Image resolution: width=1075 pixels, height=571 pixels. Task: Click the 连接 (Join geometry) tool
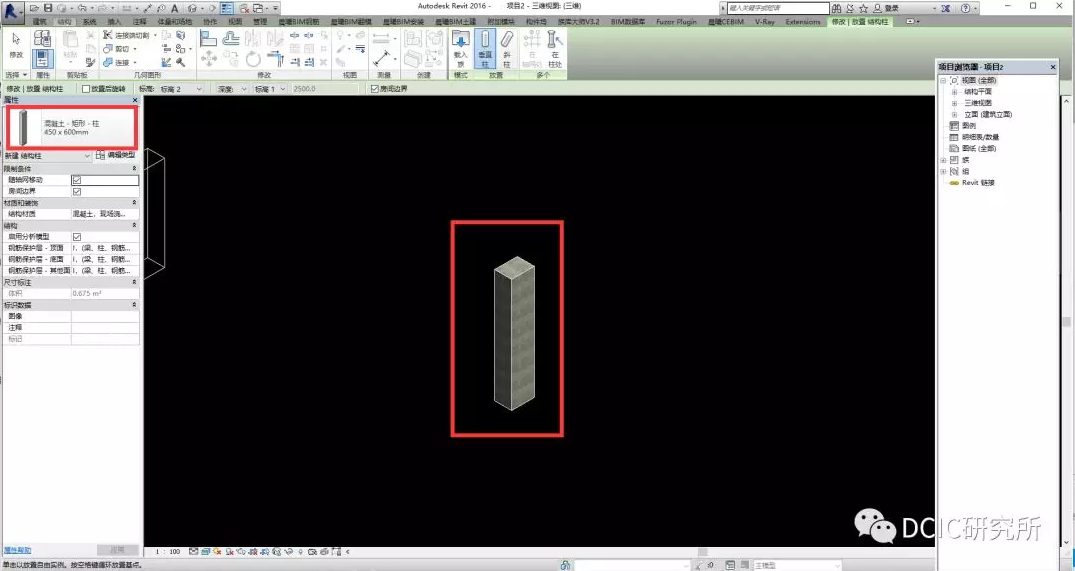pyautogui.click(x=121, y=62)
